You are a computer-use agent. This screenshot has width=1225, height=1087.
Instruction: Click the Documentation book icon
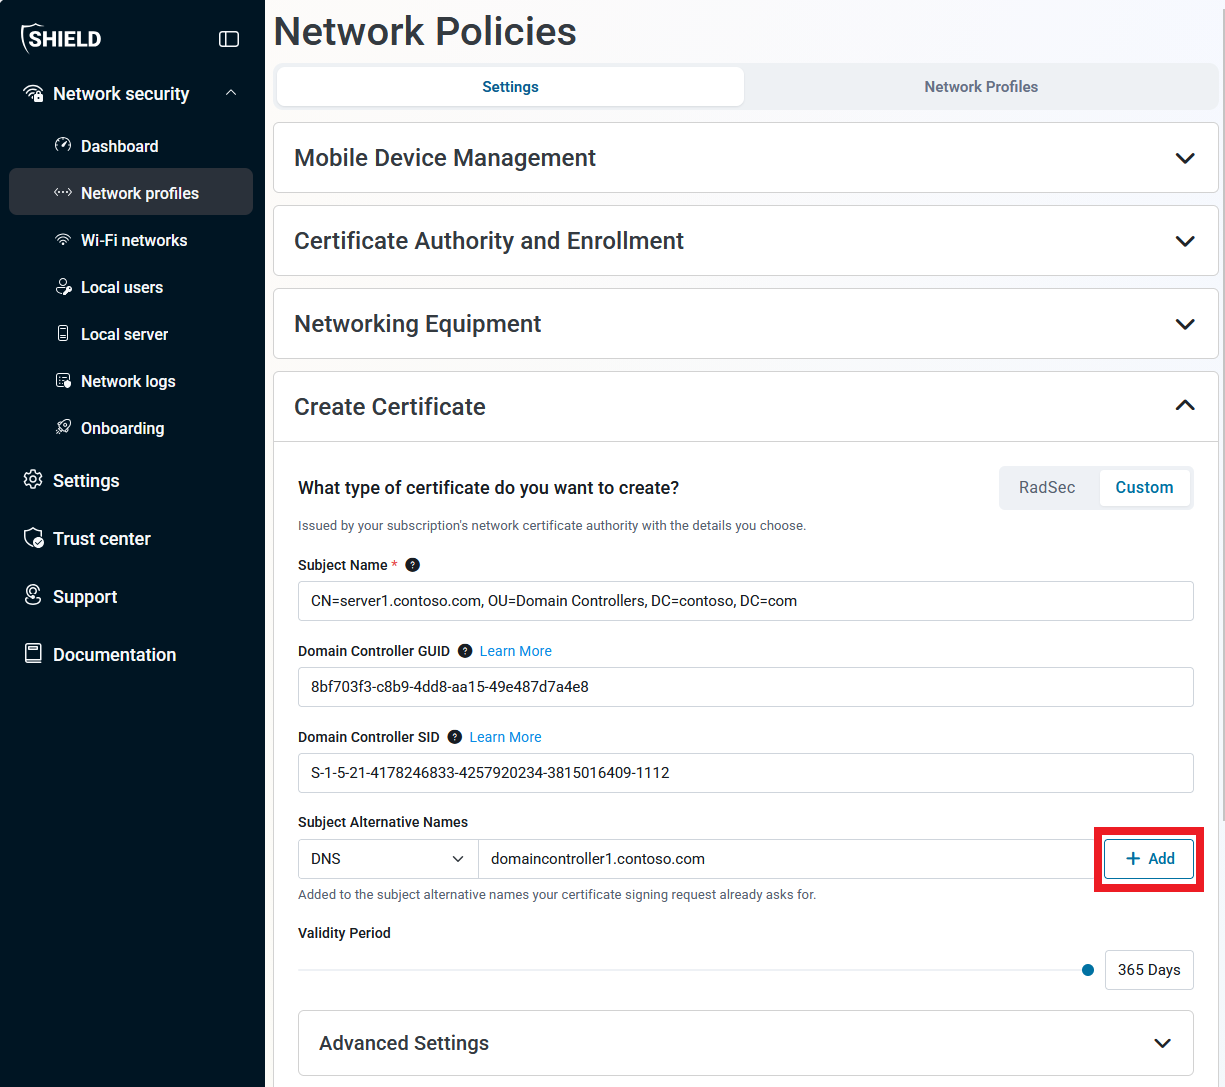(33, 653)
